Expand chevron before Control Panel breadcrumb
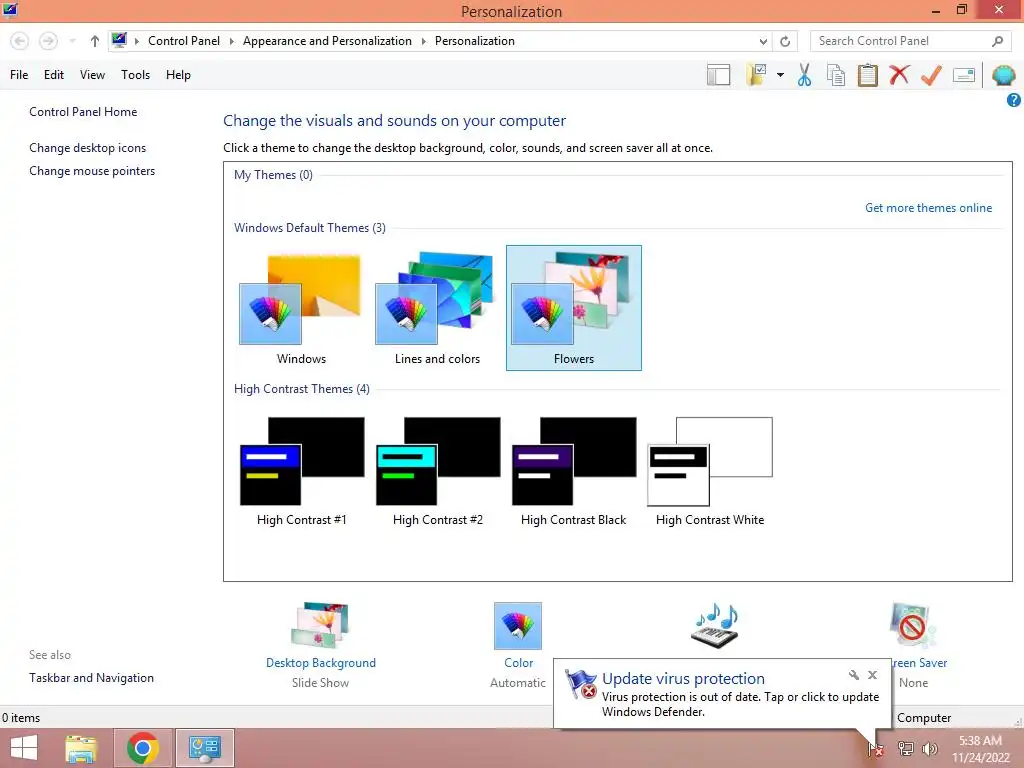Viewport: 1024px width, 768px height. [x=136, y=41]
